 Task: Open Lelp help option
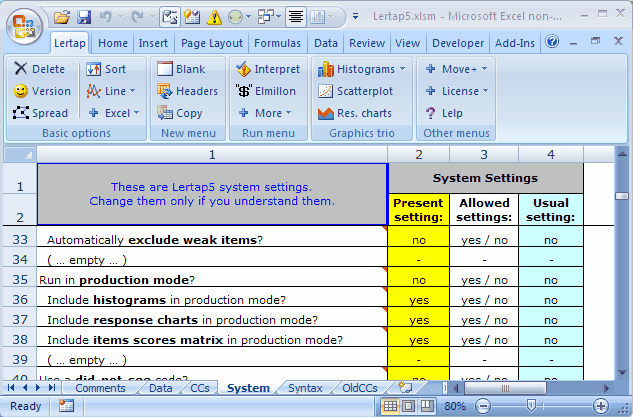[x=444, y=113]
